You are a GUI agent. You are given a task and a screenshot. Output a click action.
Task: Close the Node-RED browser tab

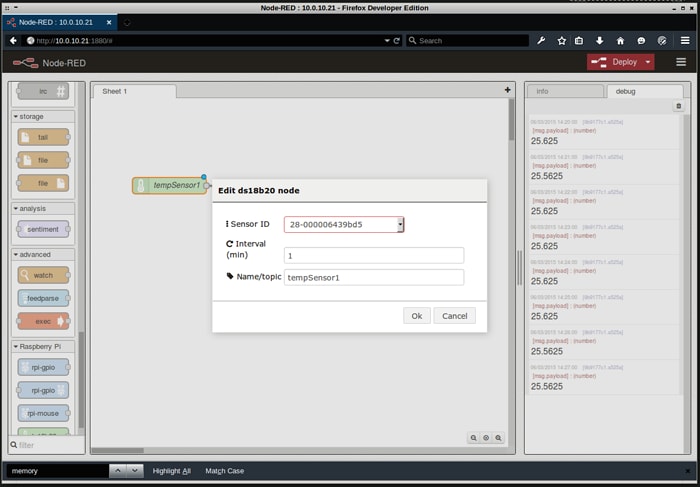point(109,22)
